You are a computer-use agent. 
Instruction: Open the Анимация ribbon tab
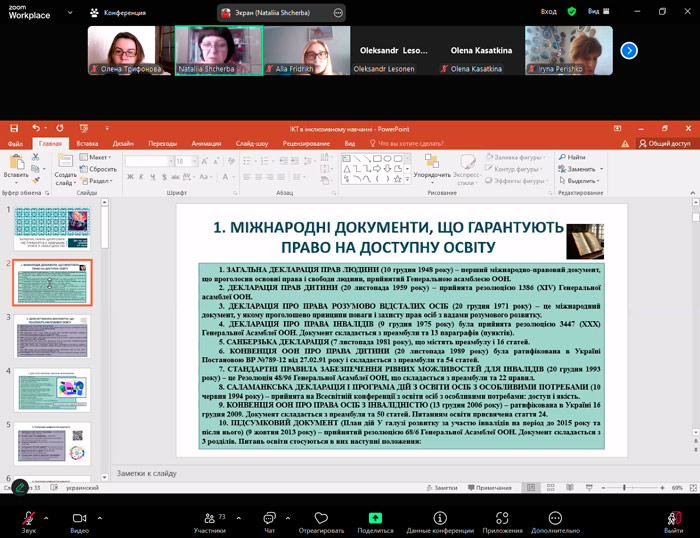206,144
